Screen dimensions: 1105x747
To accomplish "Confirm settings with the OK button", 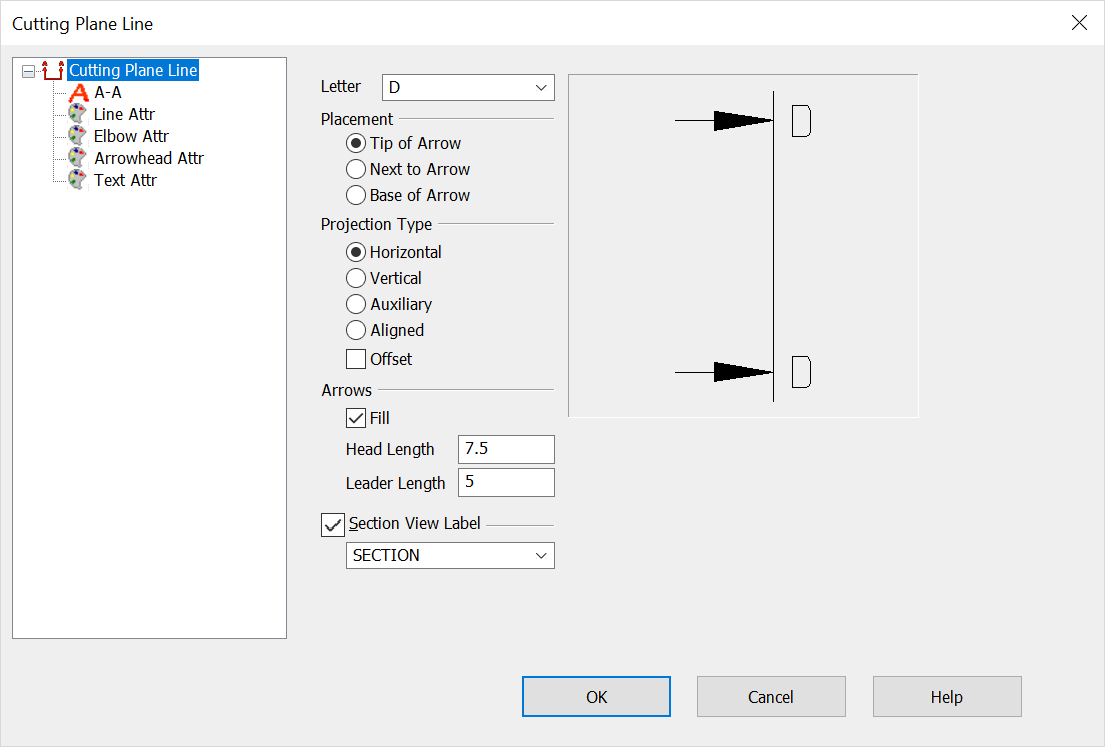I will [x=596, y=696].
